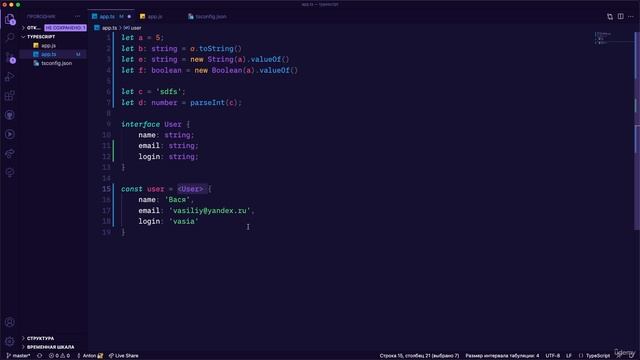Viewport: 640px width, 360px height.
Task: Click the Synchronize Changes icon in status bar
Action: 40,356
